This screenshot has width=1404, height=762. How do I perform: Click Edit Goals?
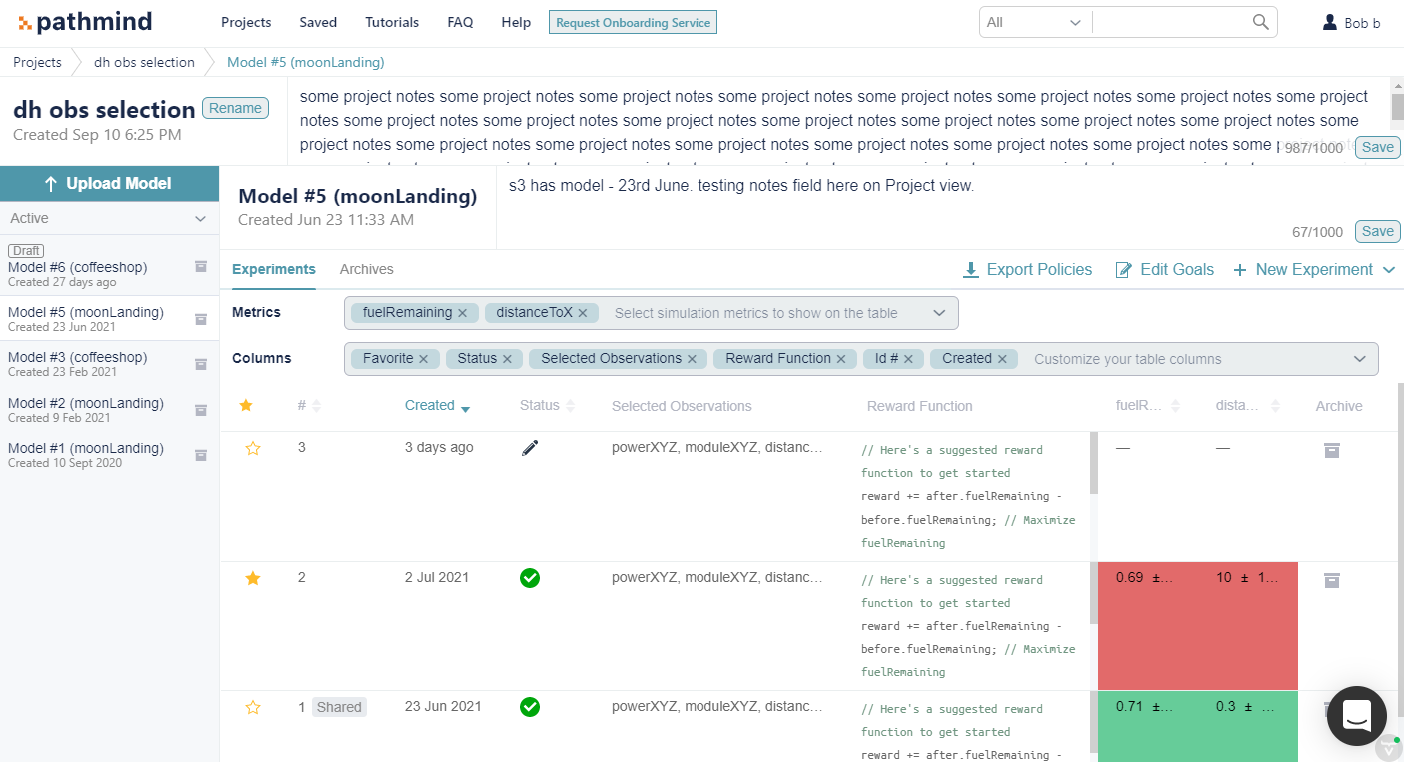coord(1164,270)
